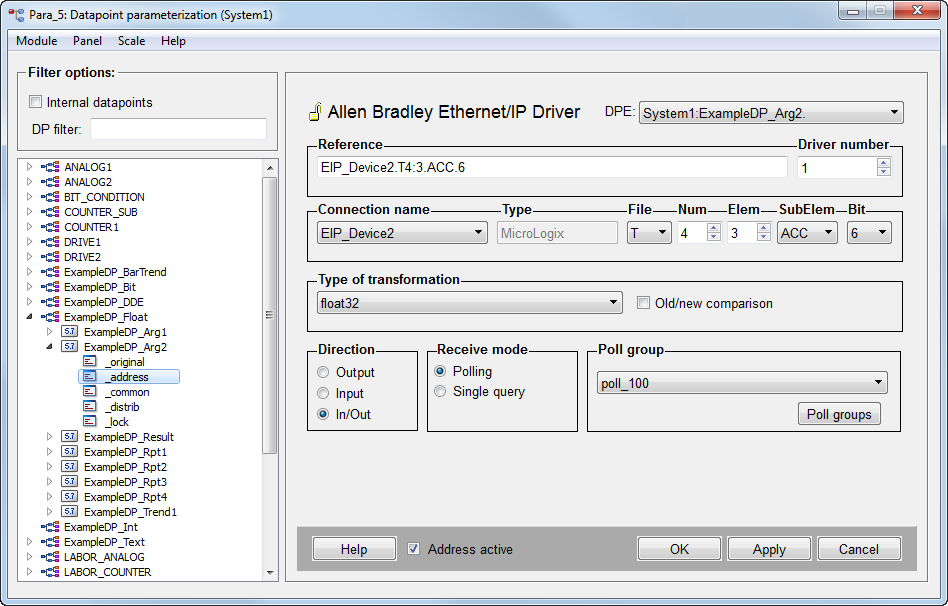Image resolution: width=948 pixels, height=606 pixels.
Task: Click the _distrib config icon
Action: tap(90, 407)
